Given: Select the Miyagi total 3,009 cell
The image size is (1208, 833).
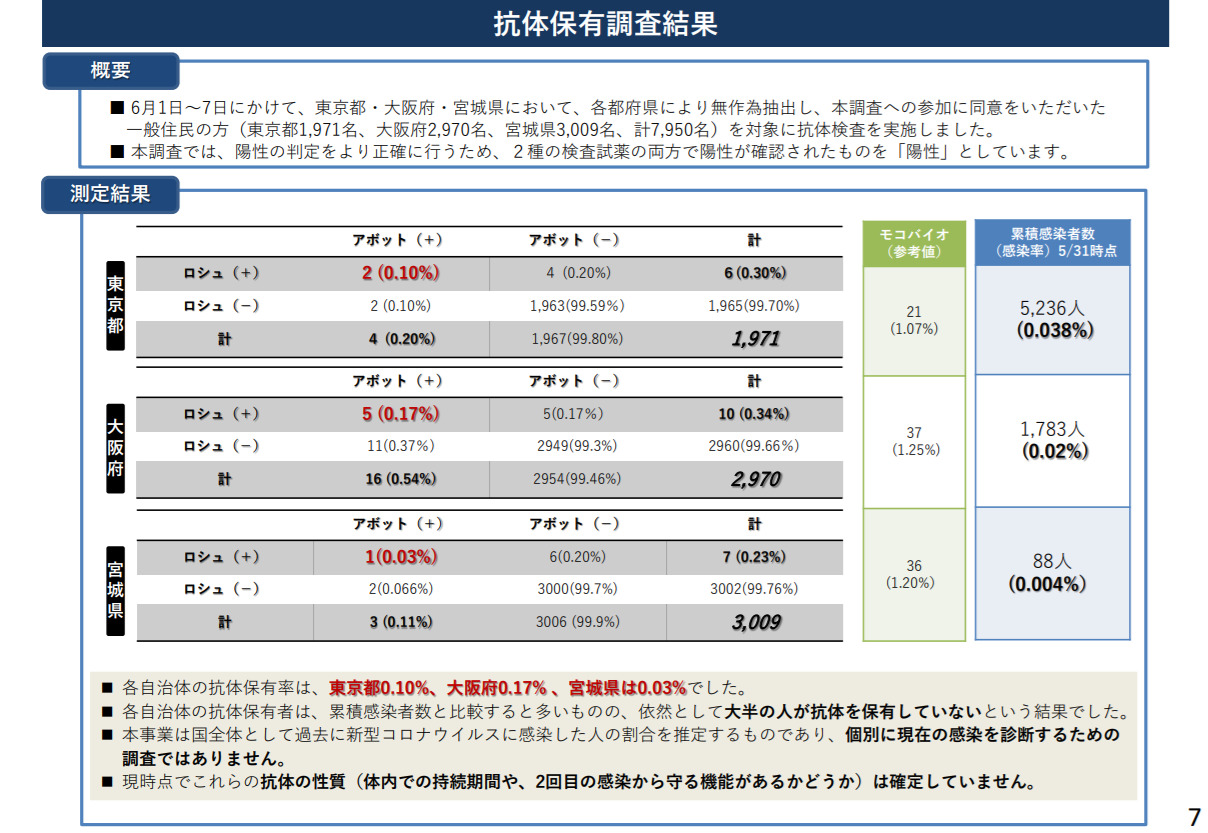Looking at the screenshot, I should click(x=754, y=622).
